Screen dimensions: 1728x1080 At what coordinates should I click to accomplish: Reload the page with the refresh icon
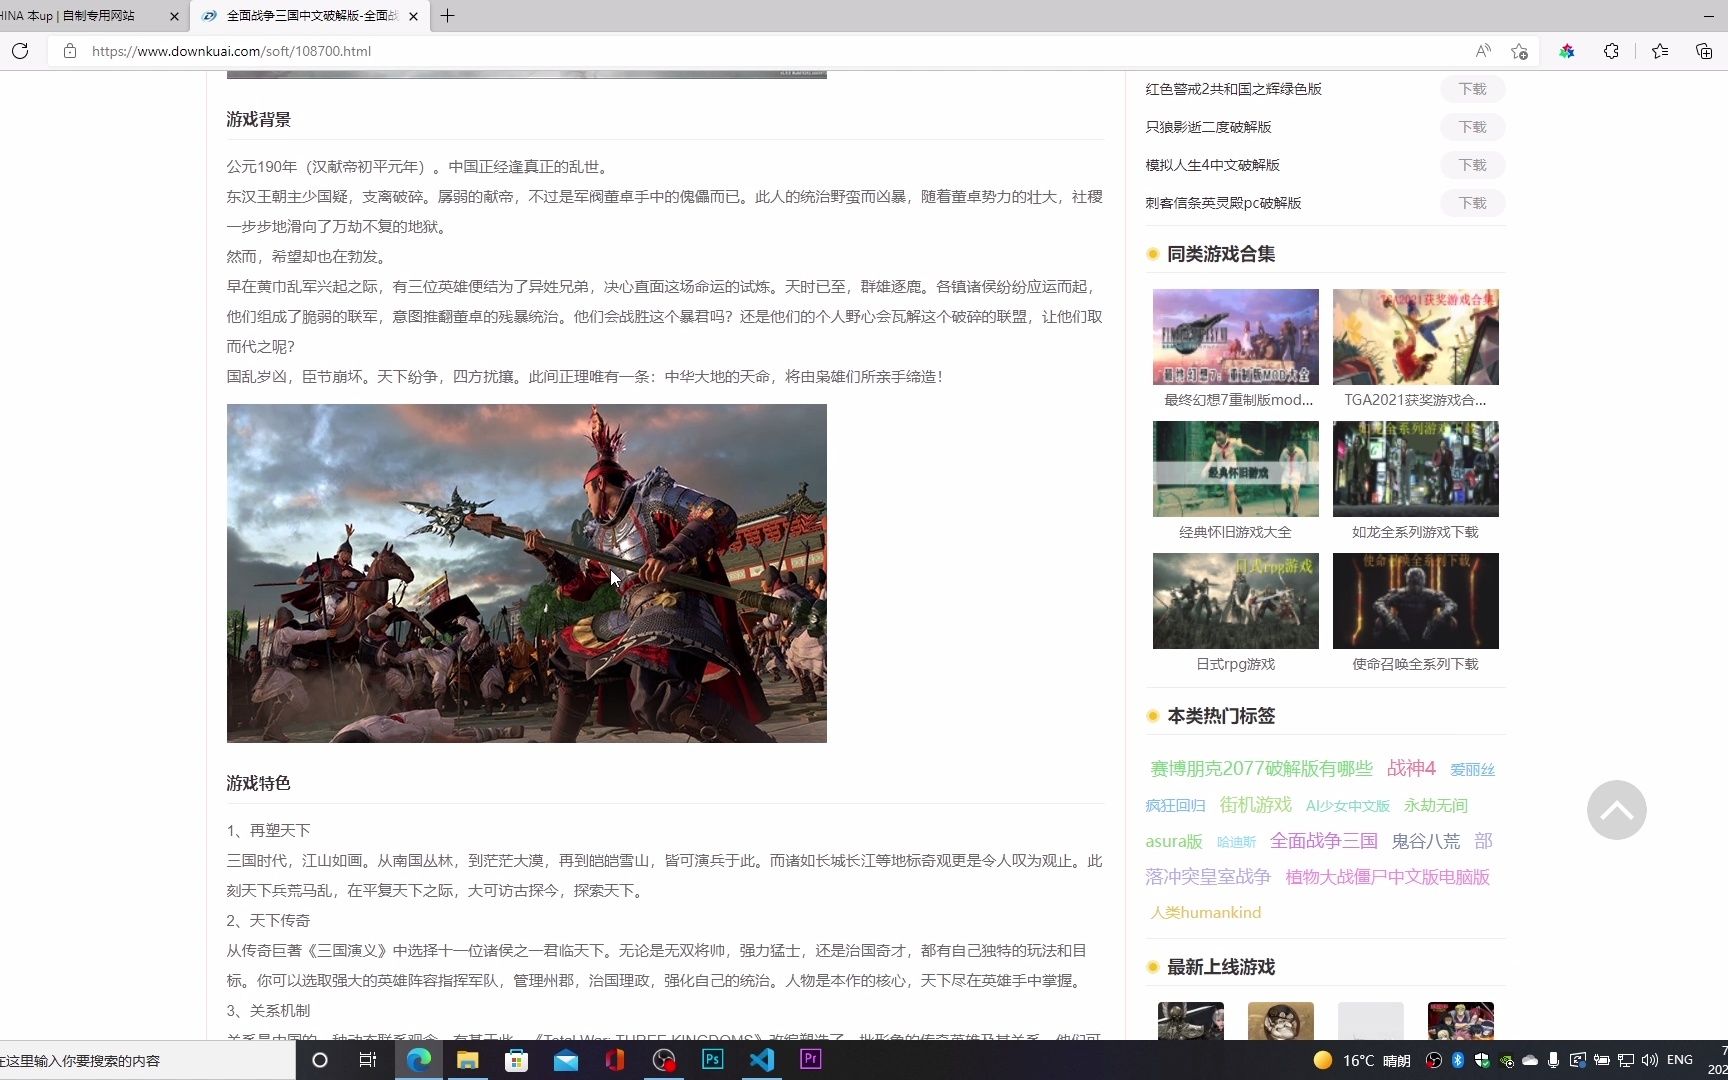point(20,51)
